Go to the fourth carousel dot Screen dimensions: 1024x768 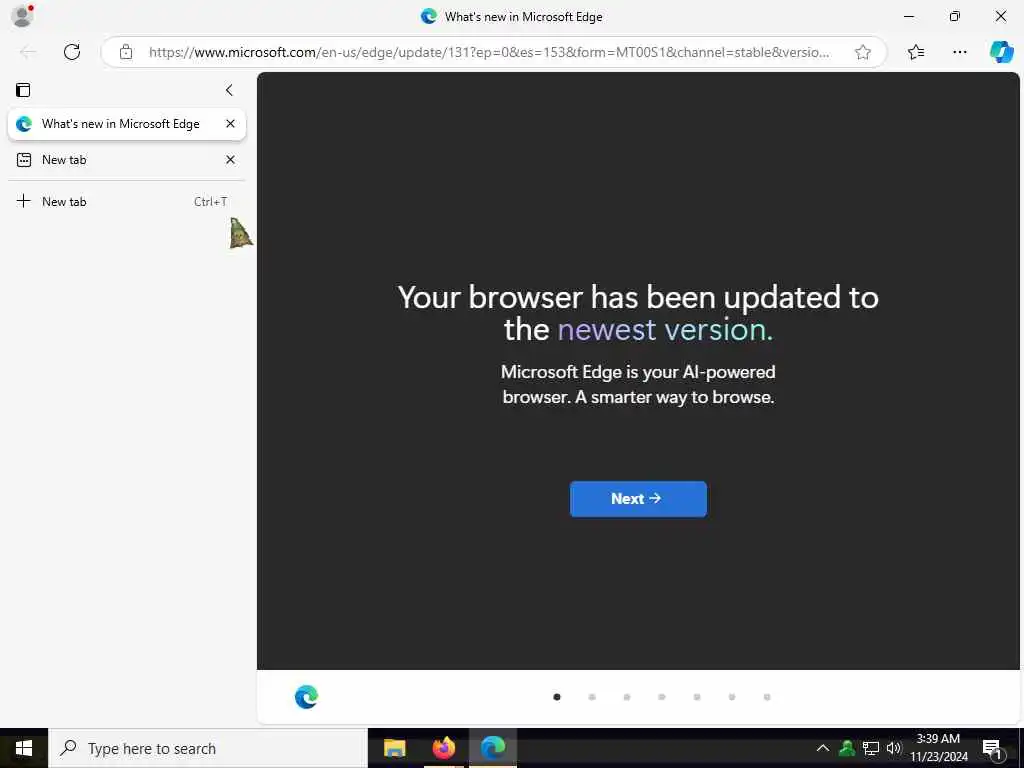[x=662, y=697]
